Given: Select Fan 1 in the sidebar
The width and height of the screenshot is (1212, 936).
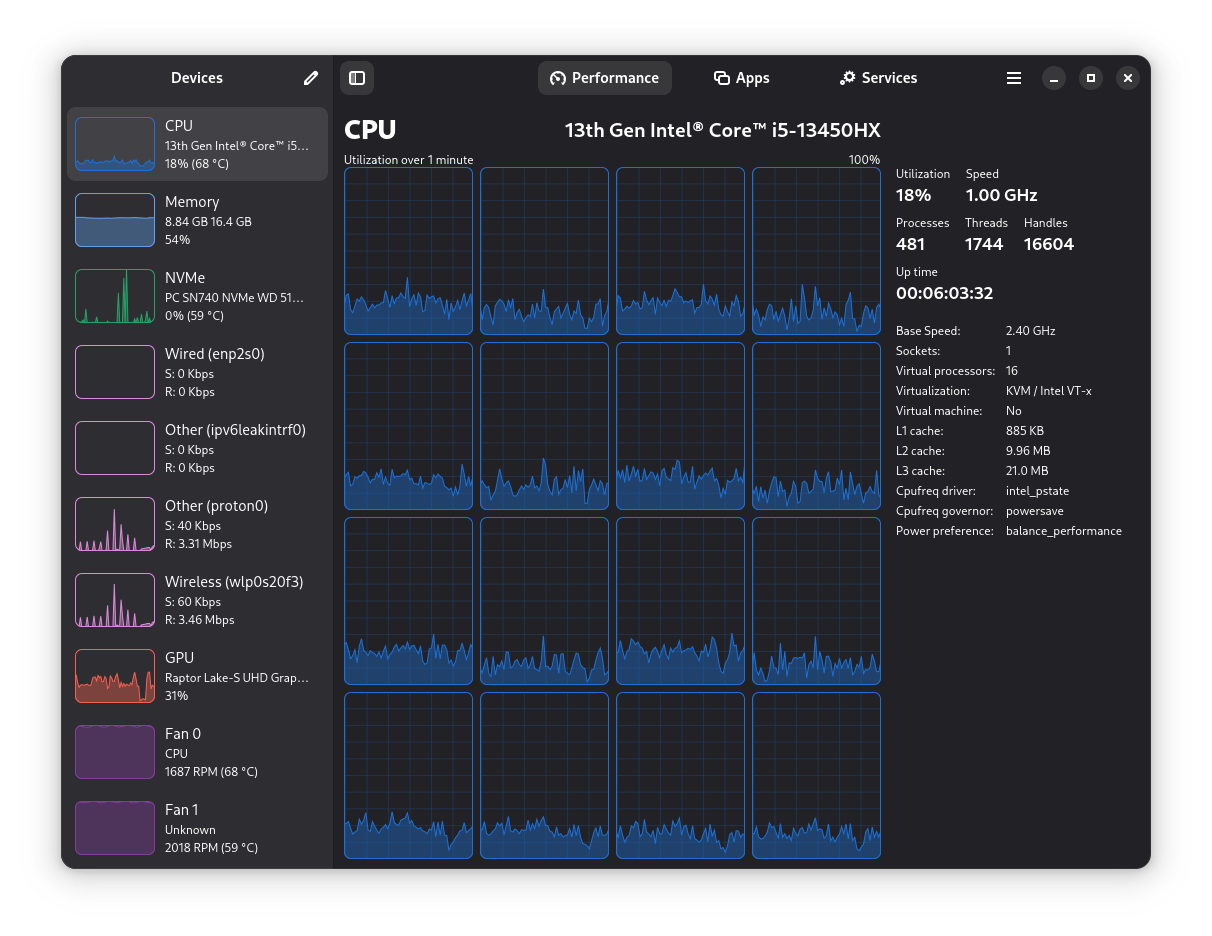Looking at the screenshot, I should coord(196,828).
